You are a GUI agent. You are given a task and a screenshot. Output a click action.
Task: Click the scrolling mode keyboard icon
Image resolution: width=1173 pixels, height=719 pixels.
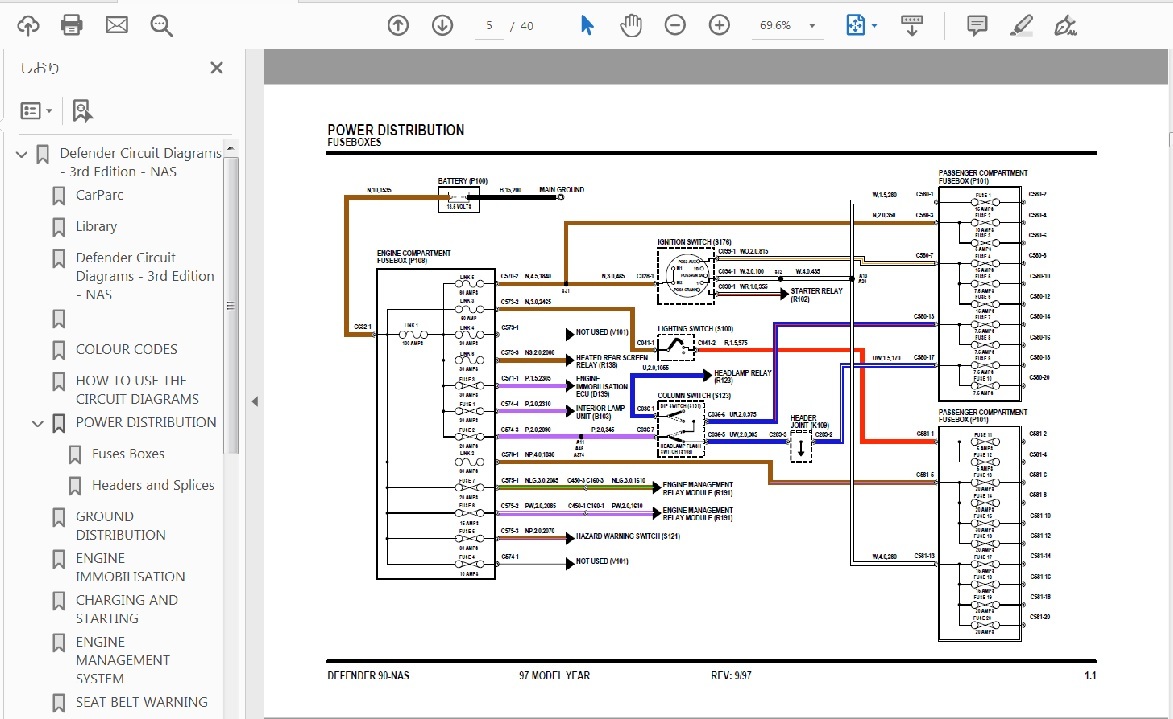911,25
